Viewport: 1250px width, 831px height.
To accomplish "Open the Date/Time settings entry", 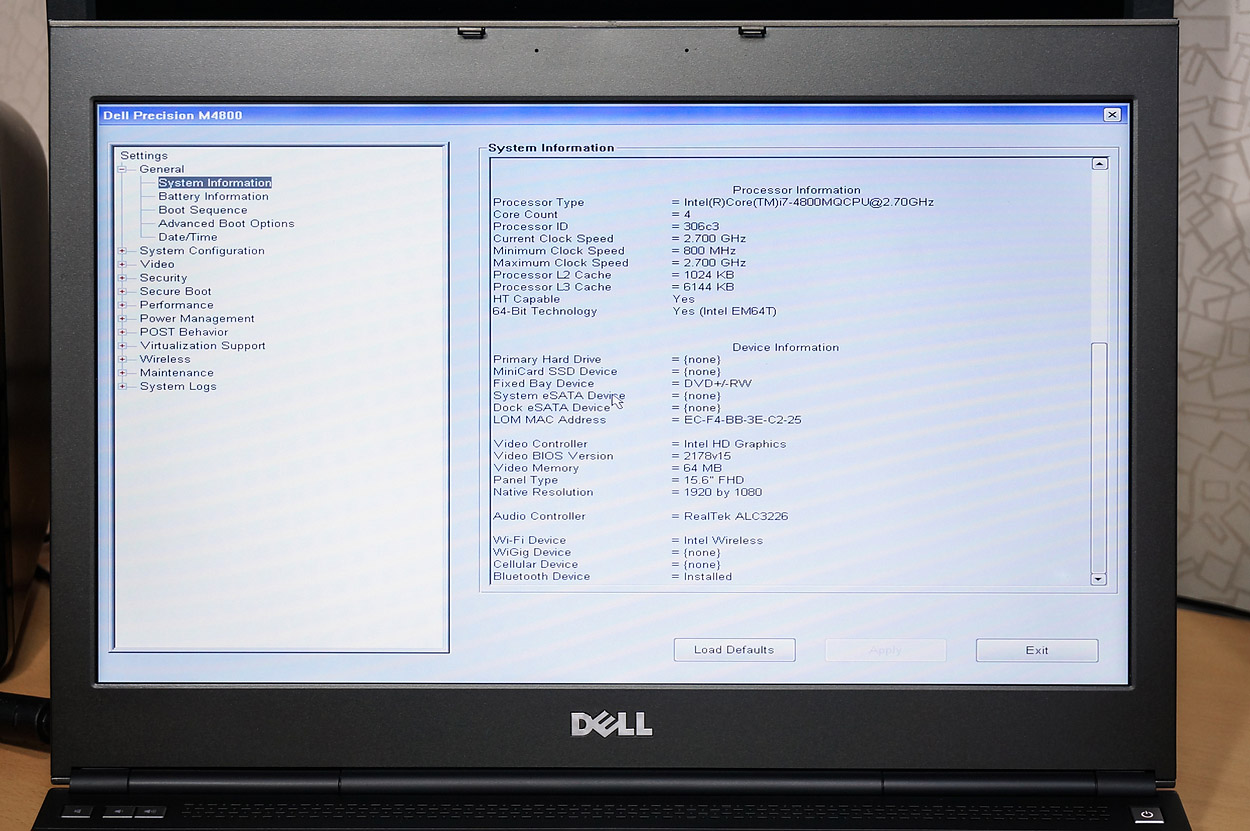I will tap(188, 237).
